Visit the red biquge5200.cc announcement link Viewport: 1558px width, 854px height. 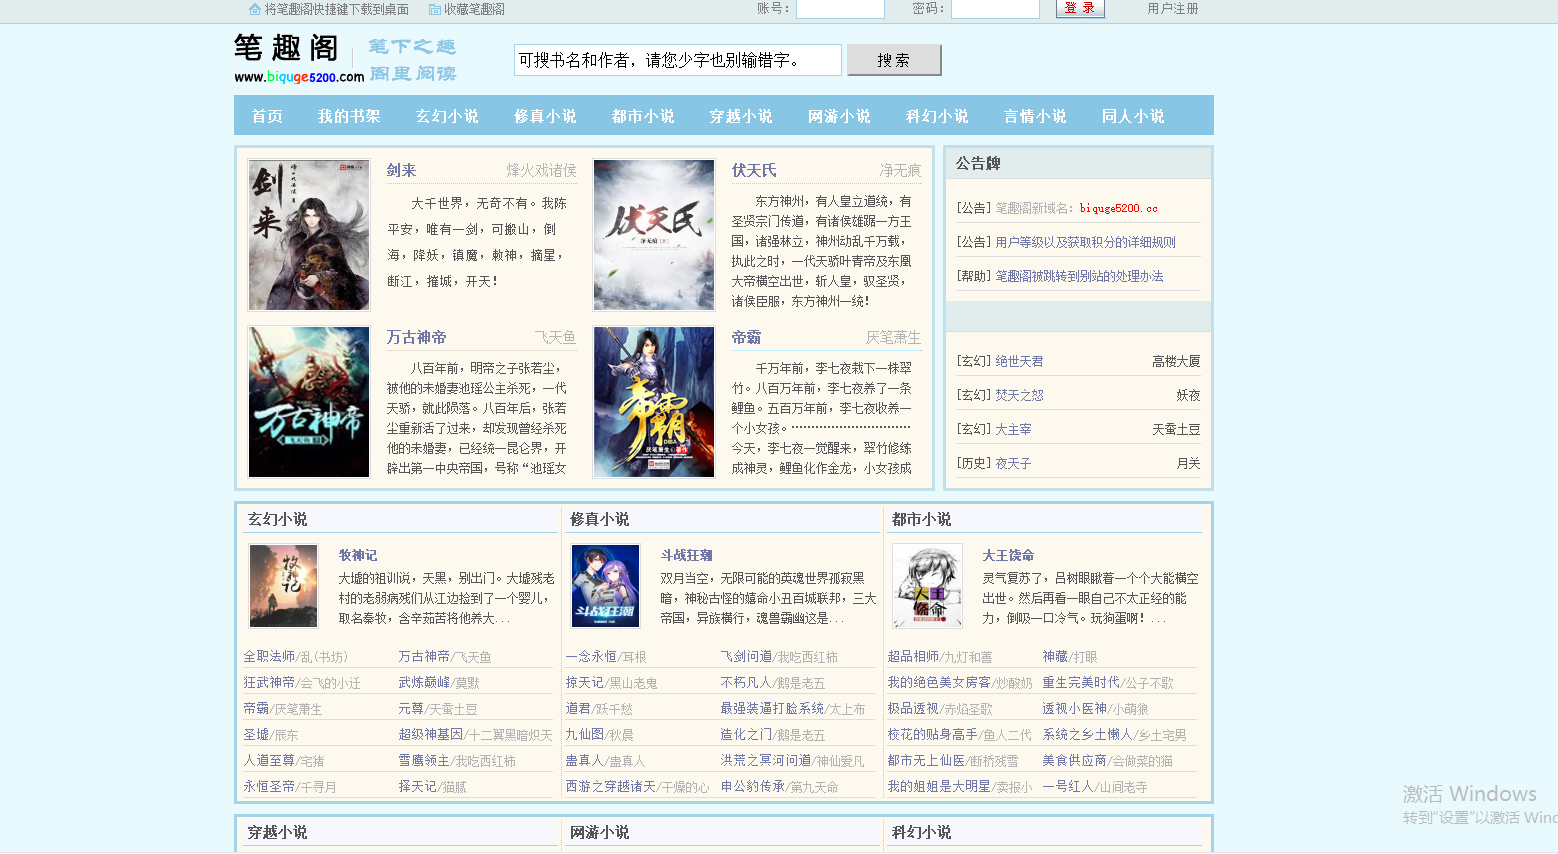click(x=1117, y=208)
